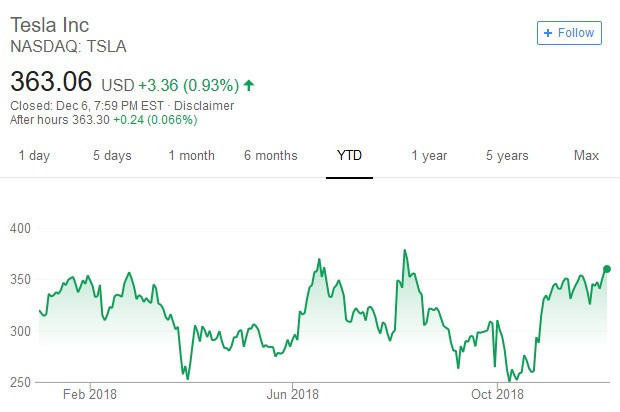620x412 pixels.
Task: Click the plus icon in Follow button
Action: click(x=548, y=33)
